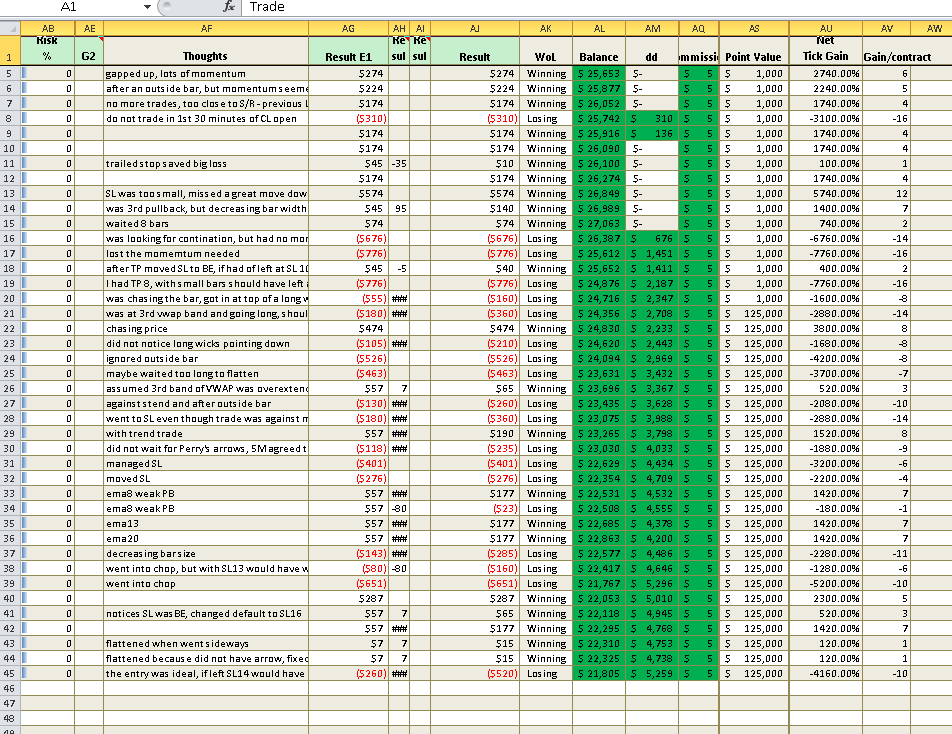952x734 pixels.
Task: Select column header AG
Action: pyautogui.click(x=348, y=29)
